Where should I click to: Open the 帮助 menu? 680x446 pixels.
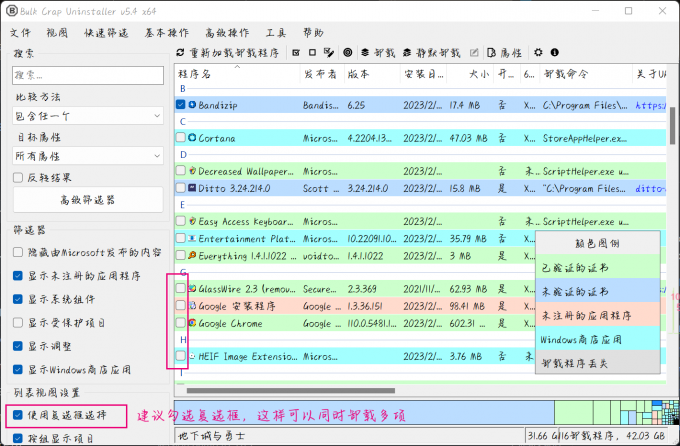pos(313,33)
